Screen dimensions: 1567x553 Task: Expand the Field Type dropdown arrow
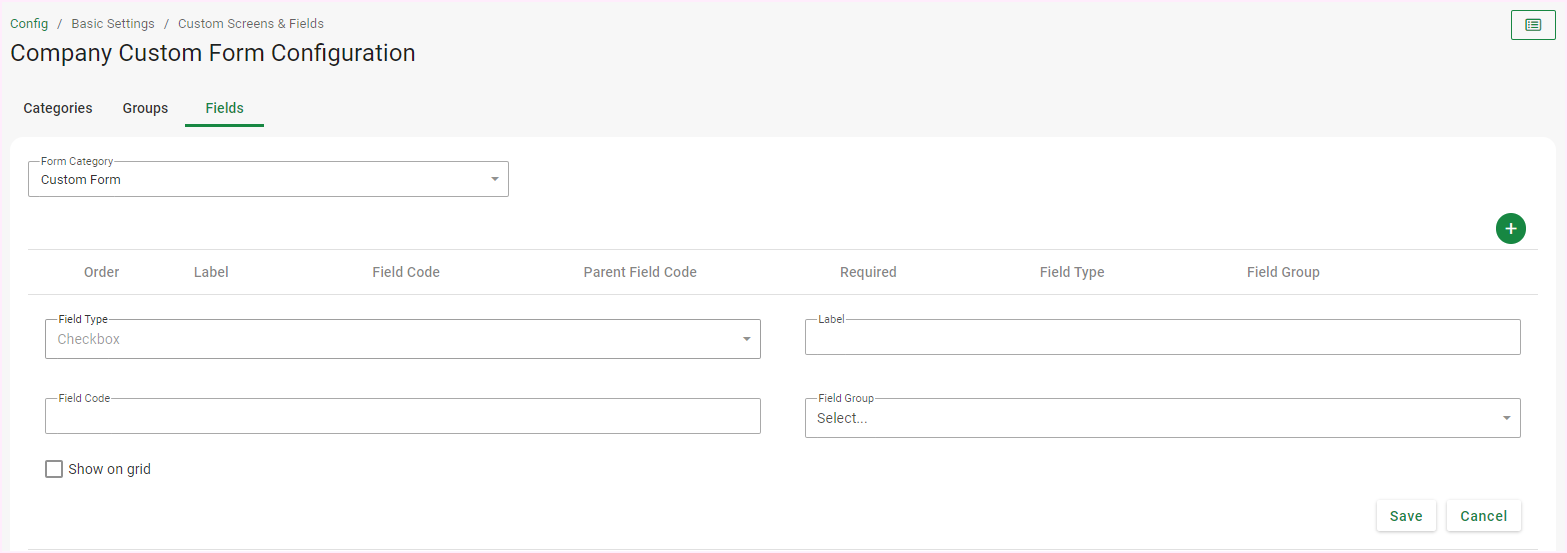tap(746, 339)
